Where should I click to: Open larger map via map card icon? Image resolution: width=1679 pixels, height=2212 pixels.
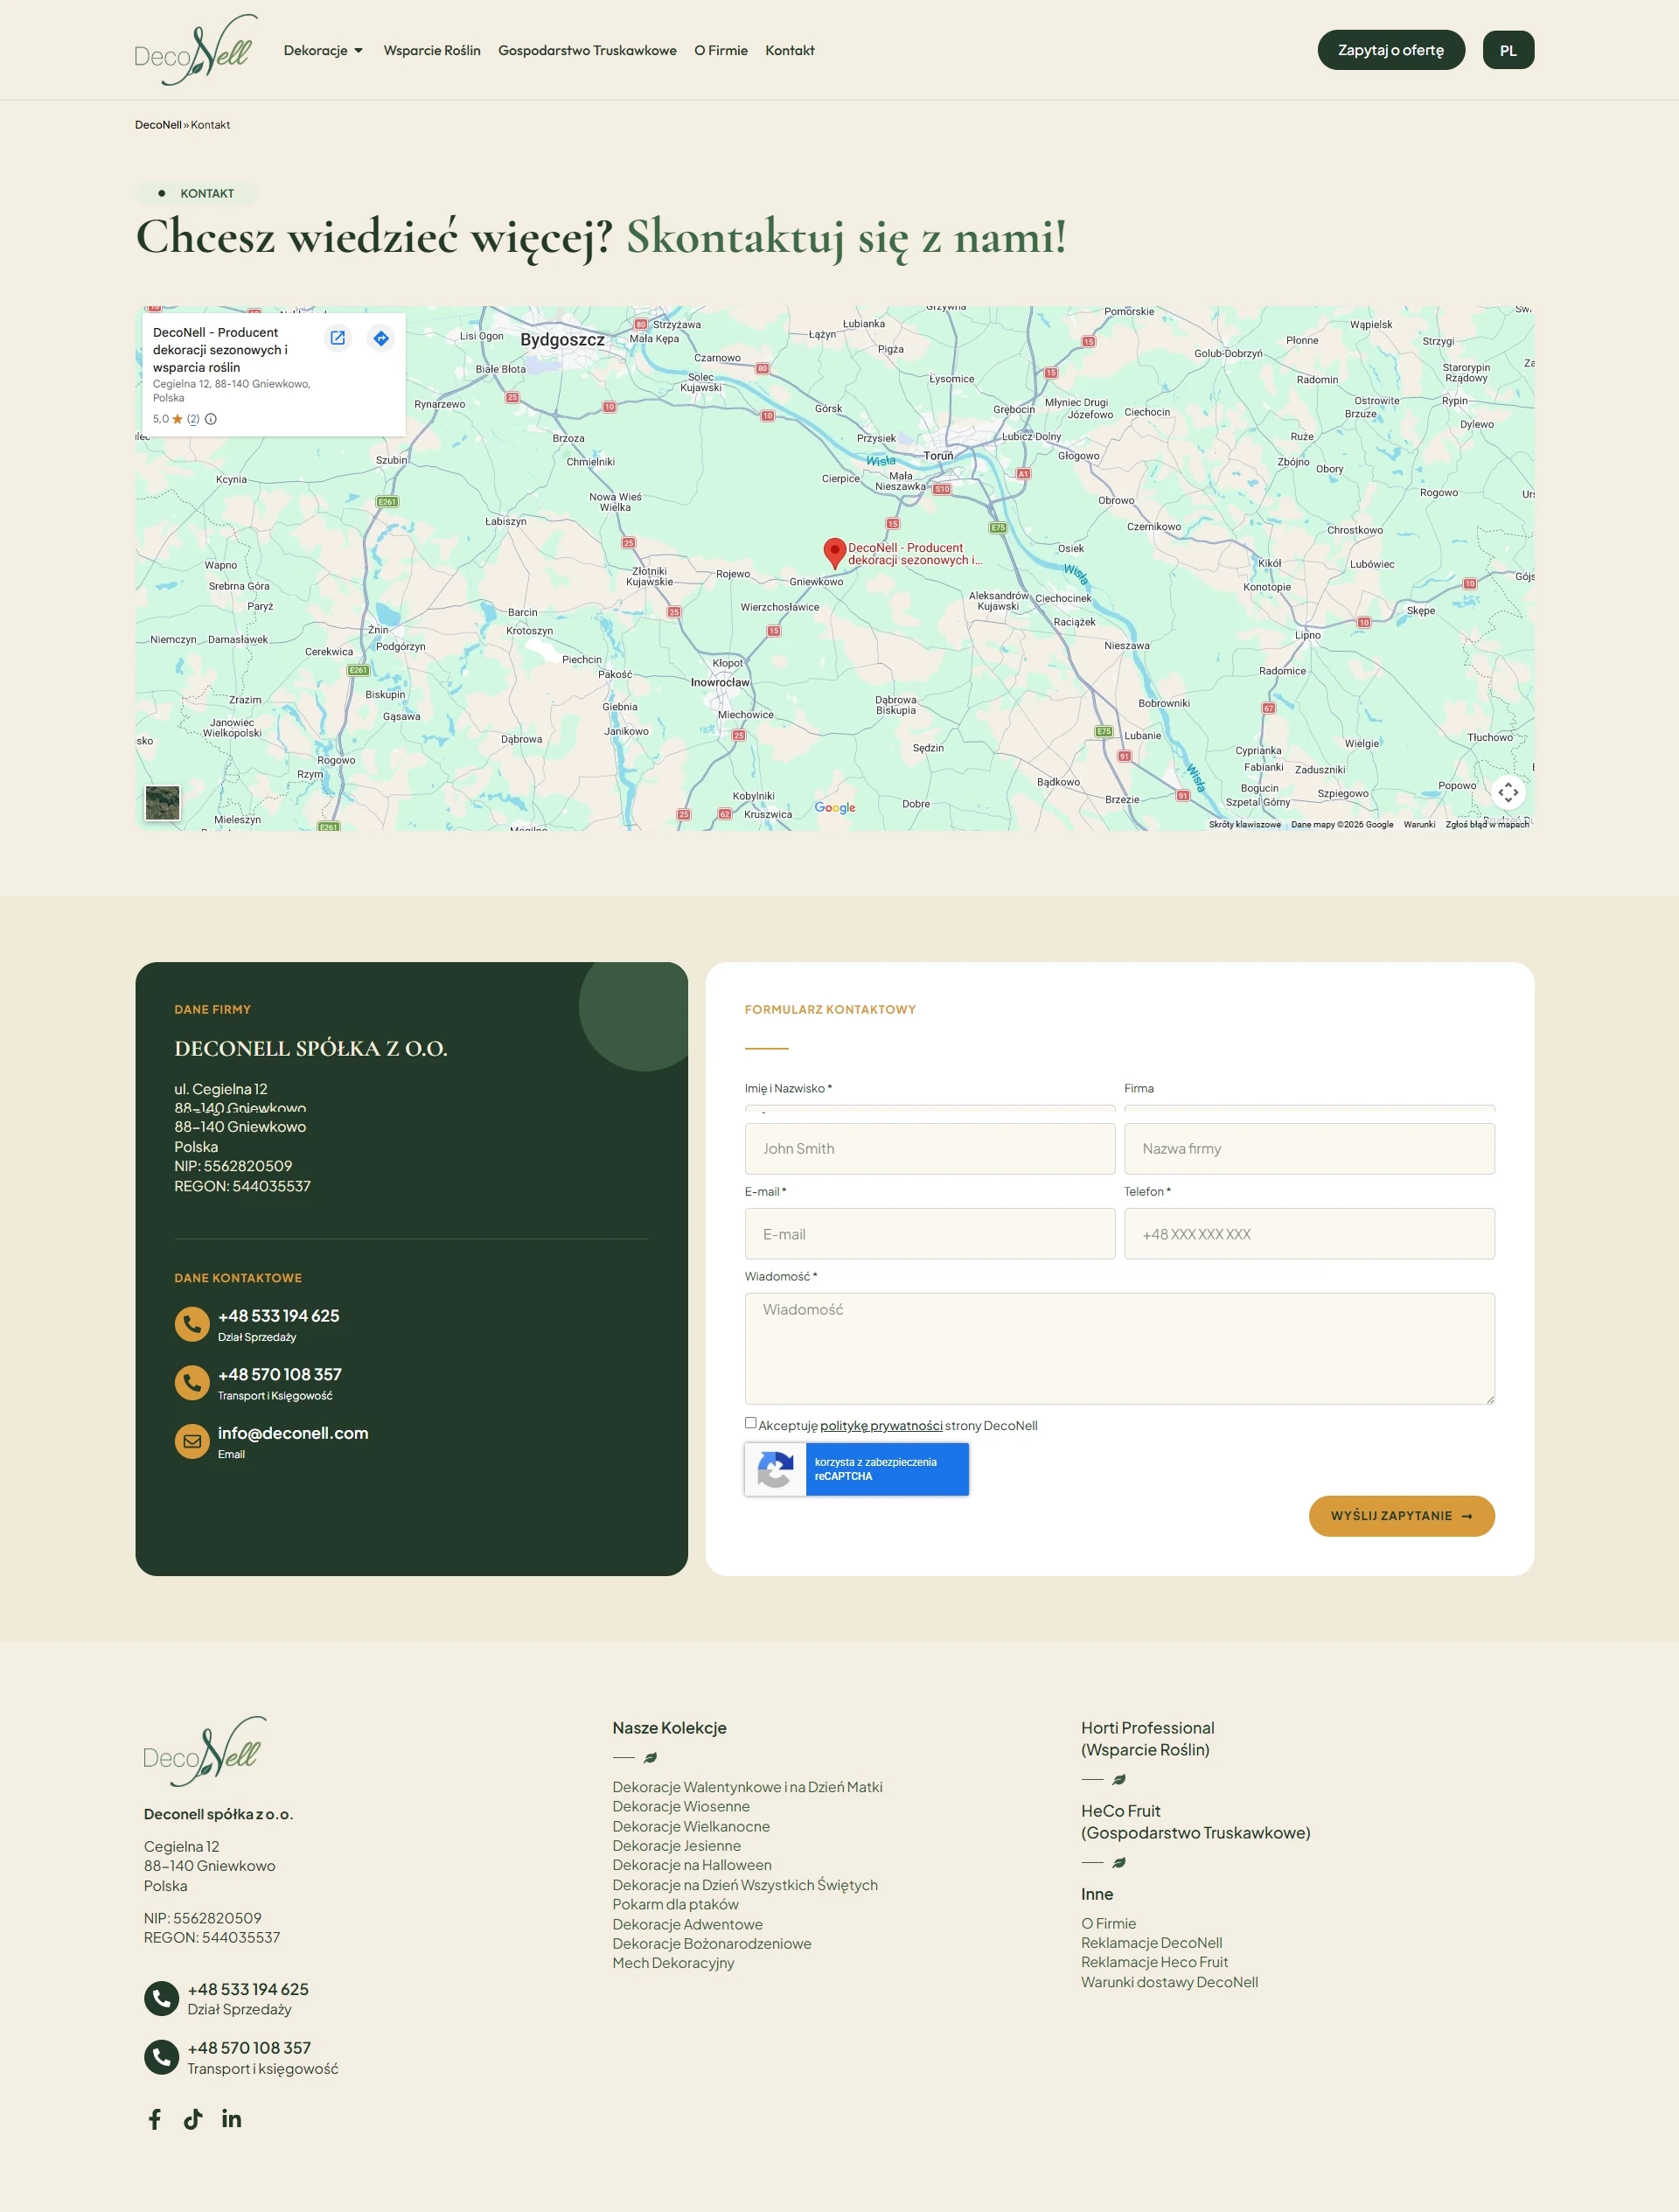coord(338,338)
